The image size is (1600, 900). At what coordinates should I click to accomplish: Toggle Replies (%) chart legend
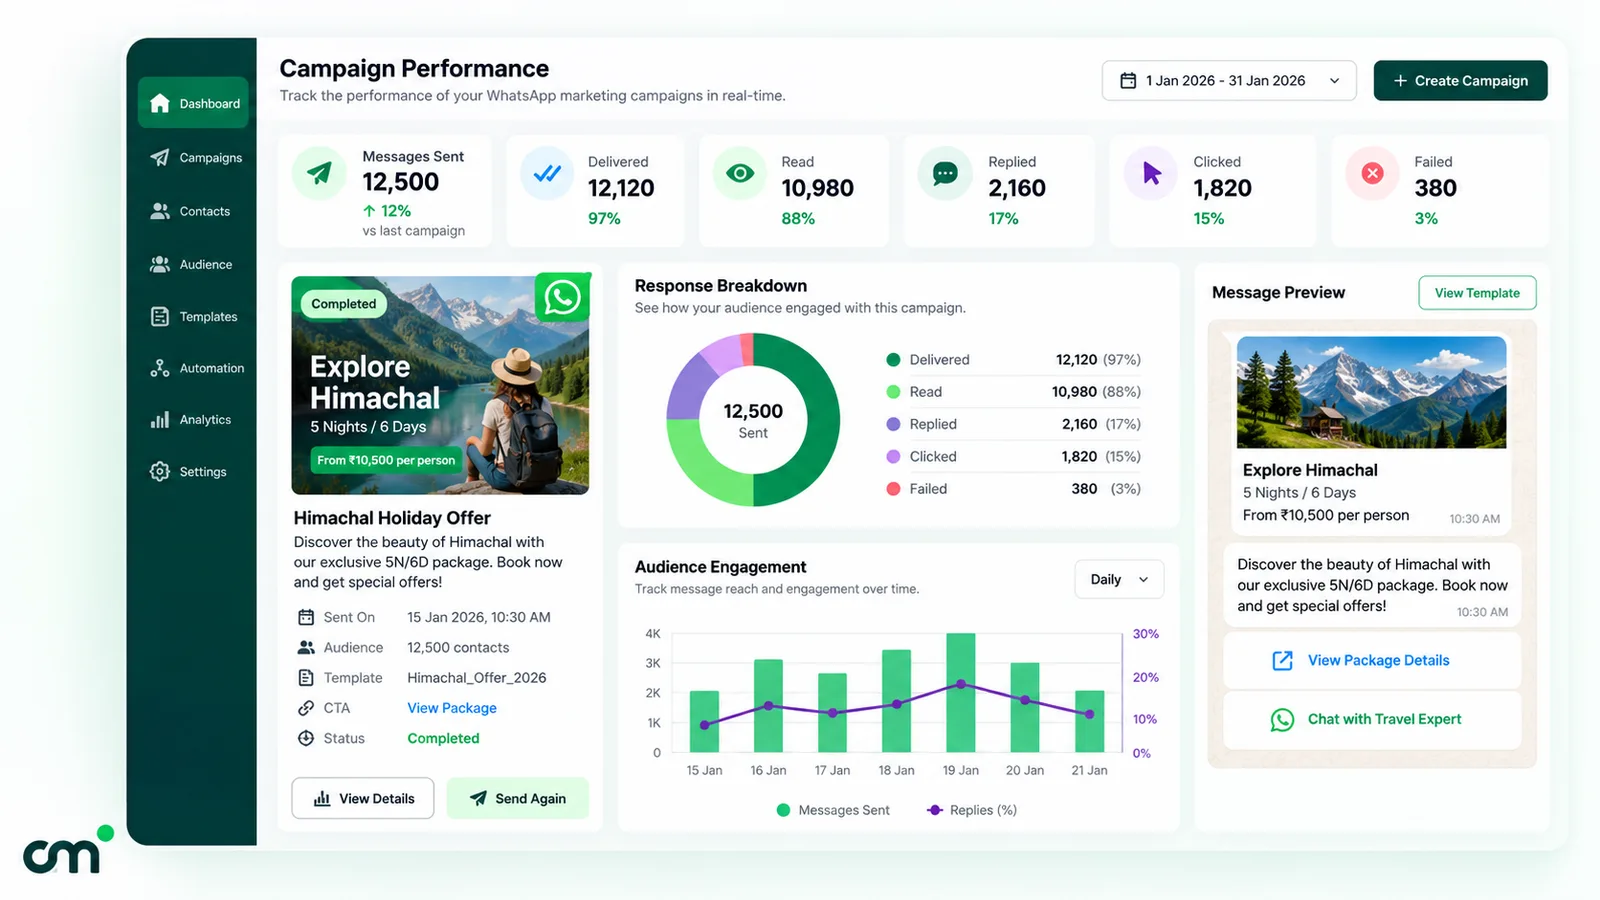pyautogui.click(x=971, y=810)
